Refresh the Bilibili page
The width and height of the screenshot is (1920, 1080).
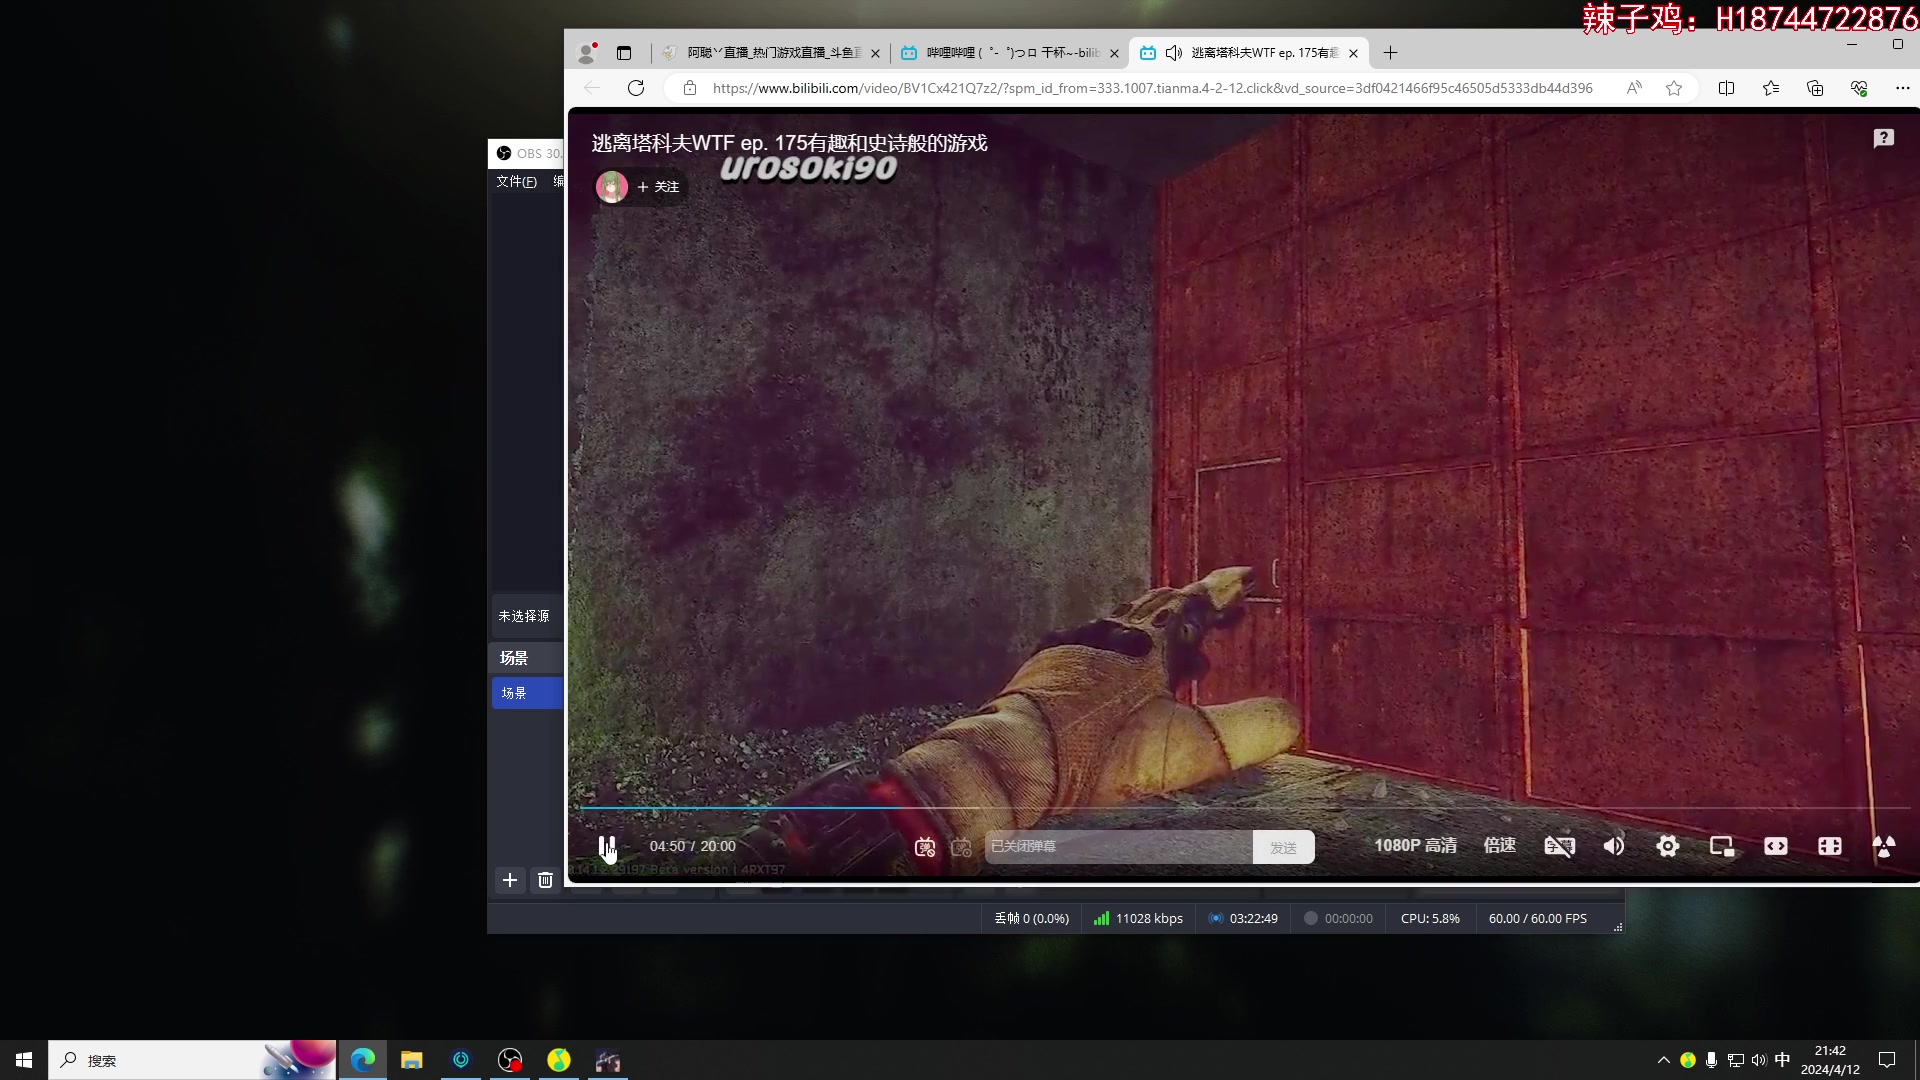click(636, 88)
